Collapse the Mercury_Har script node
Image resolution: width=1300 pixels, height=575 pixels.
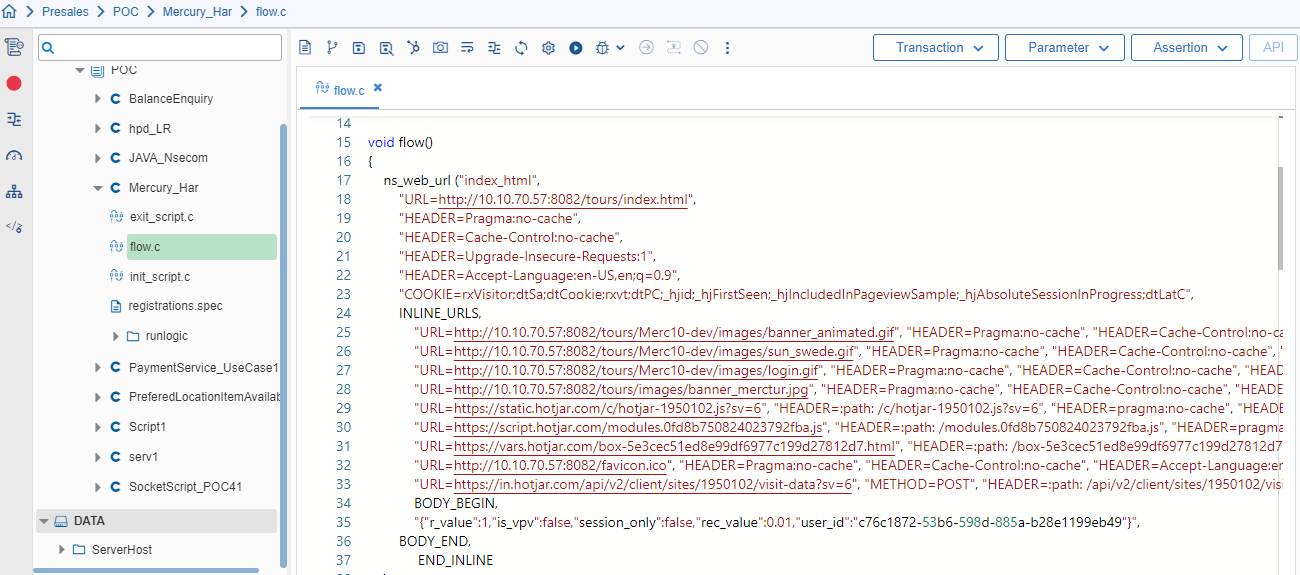click(98, 188)
